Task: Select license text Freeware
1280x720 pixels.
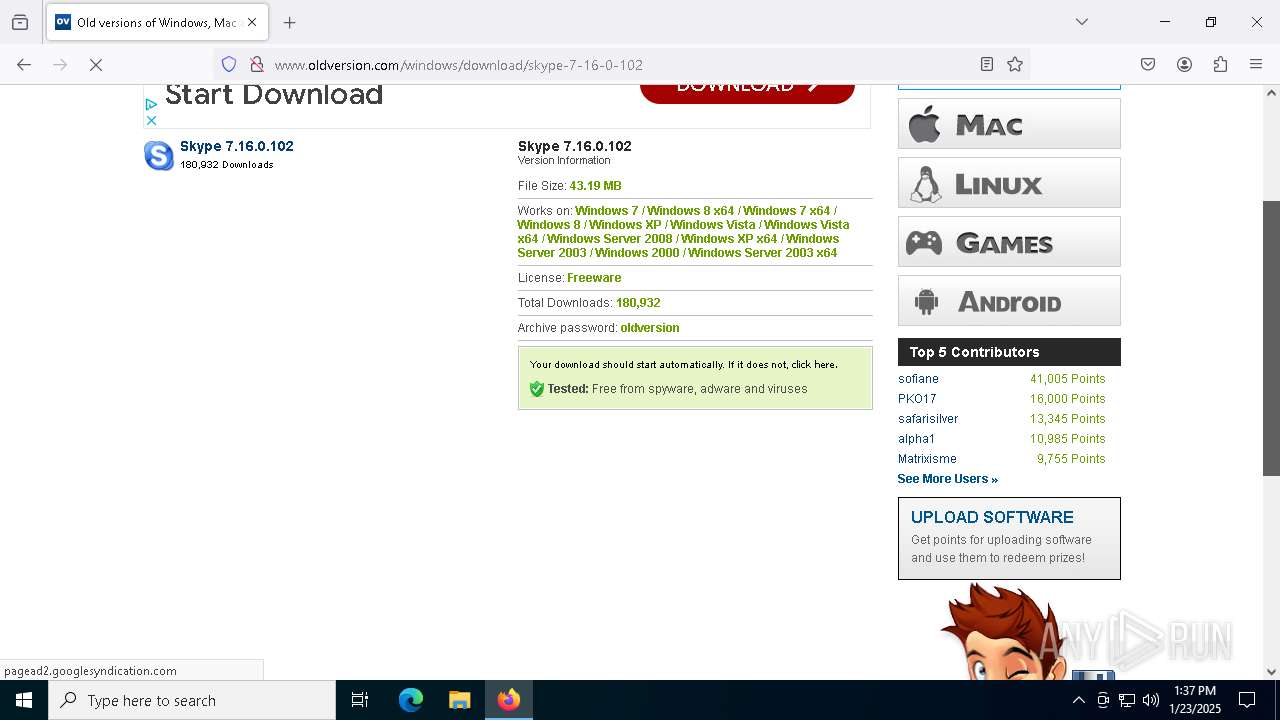Action: click(594, 278)
